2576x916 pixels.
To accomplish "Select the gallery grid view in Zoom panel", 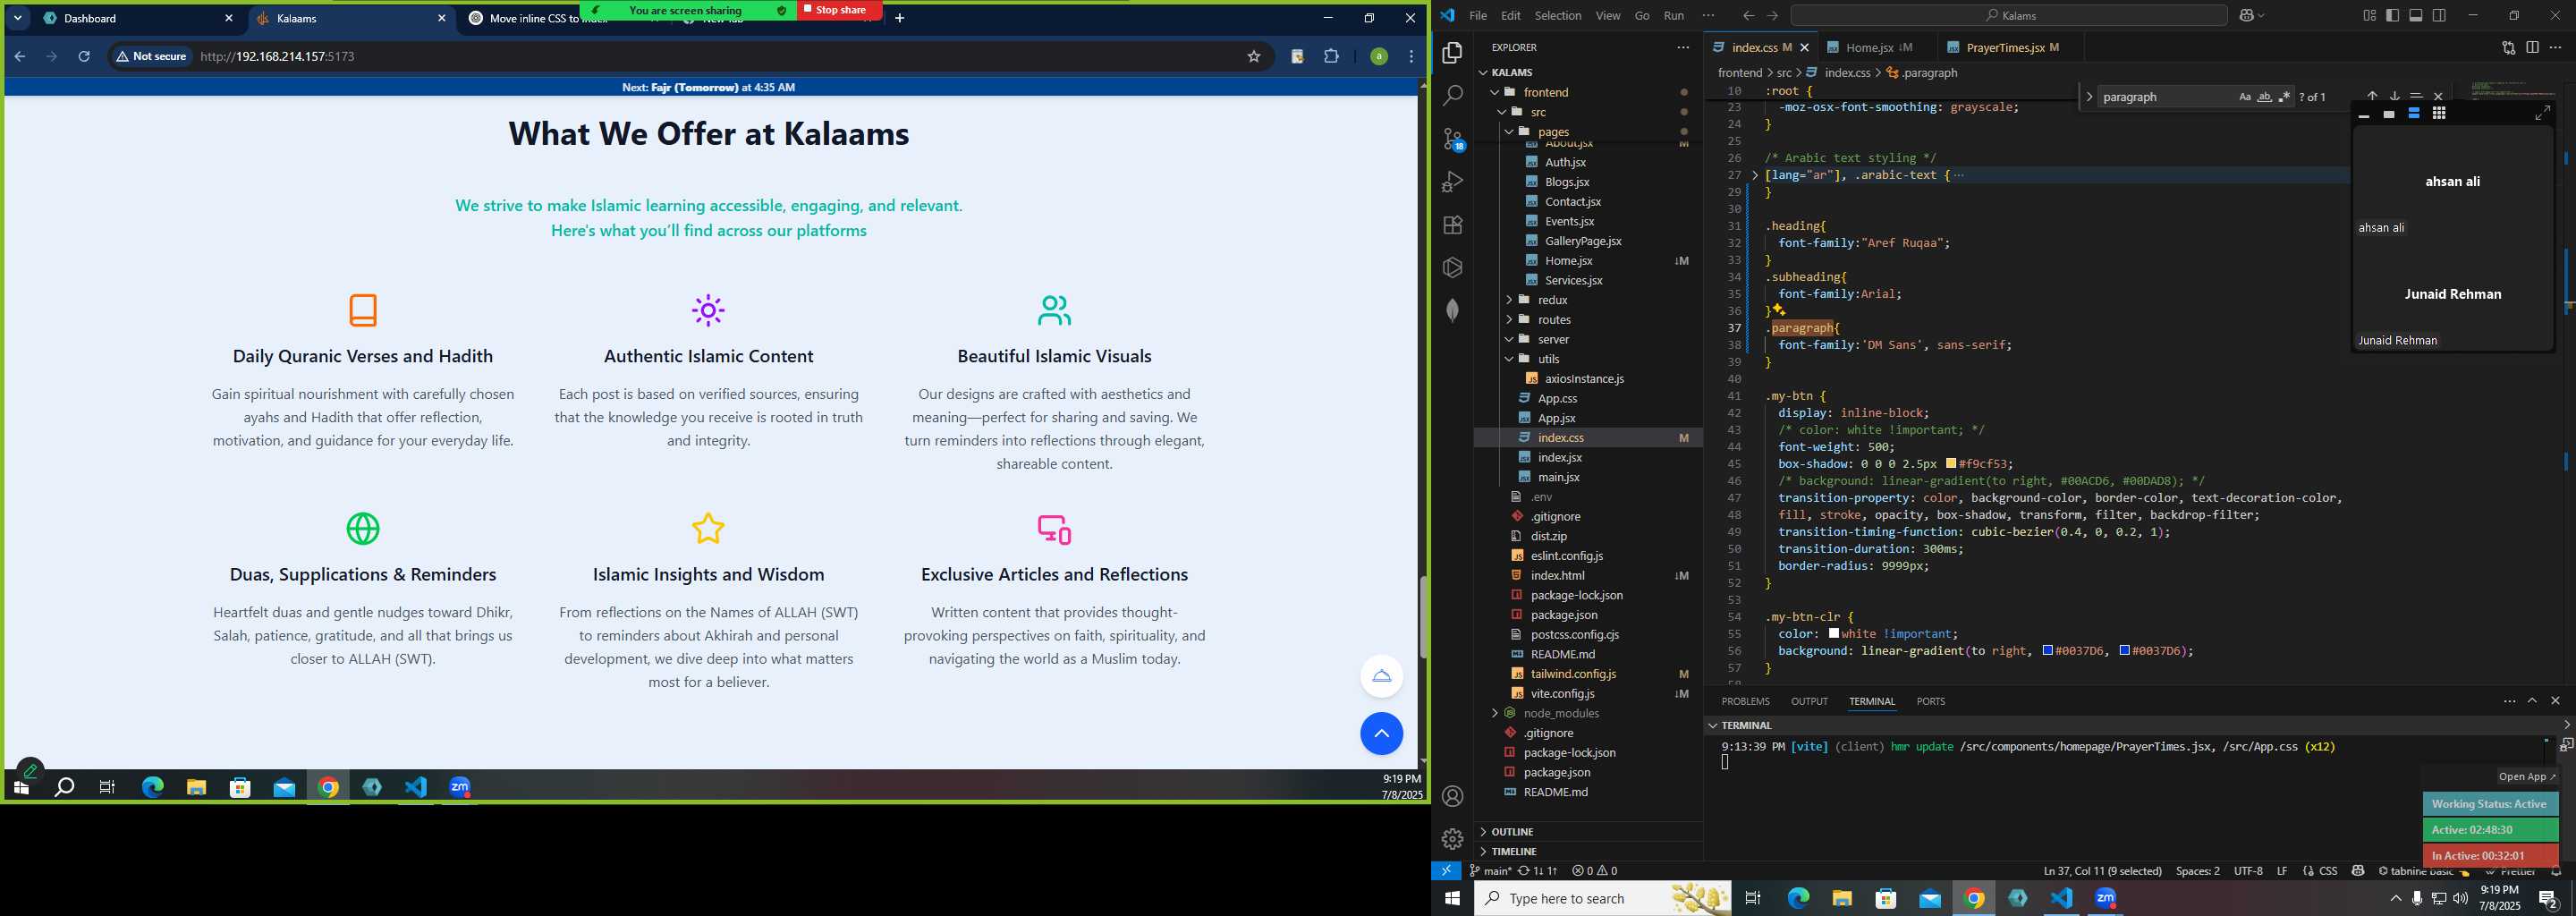I will pyautogui.click(x=2439, y=113).
